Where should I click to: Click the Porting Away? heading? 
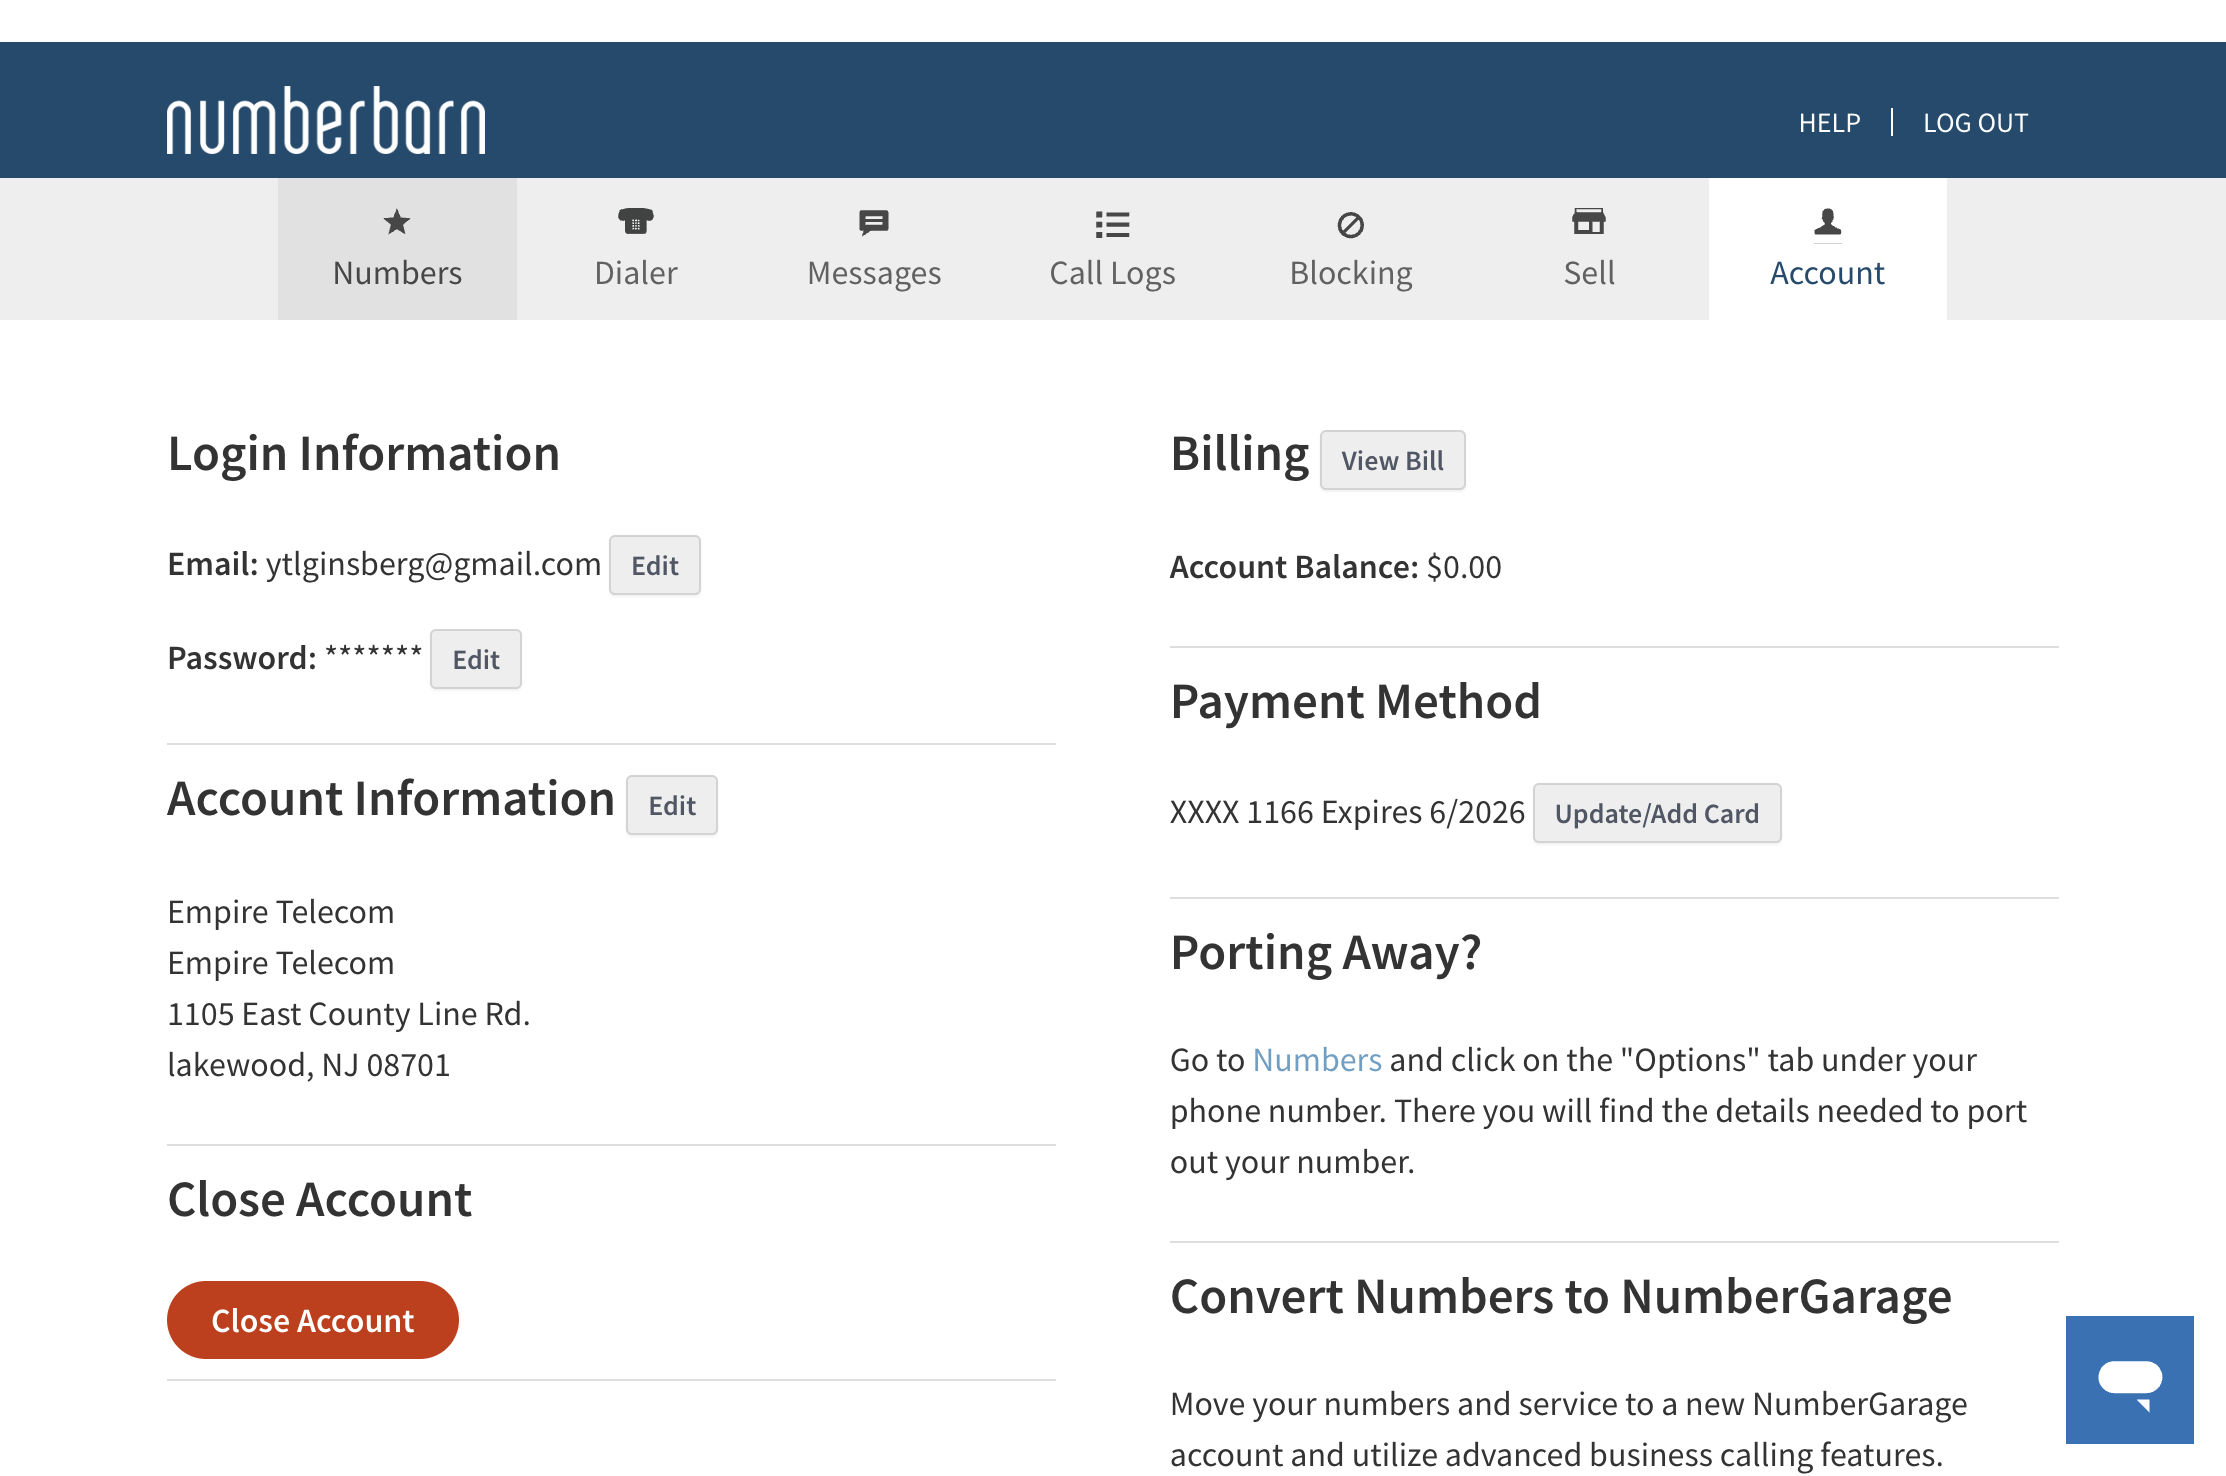coord(1326,952)
